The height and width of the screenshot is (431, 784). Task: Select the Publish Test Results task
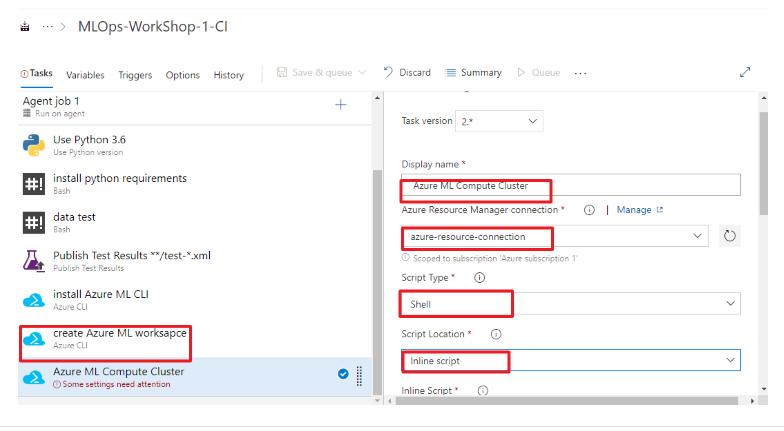[195, 261]
